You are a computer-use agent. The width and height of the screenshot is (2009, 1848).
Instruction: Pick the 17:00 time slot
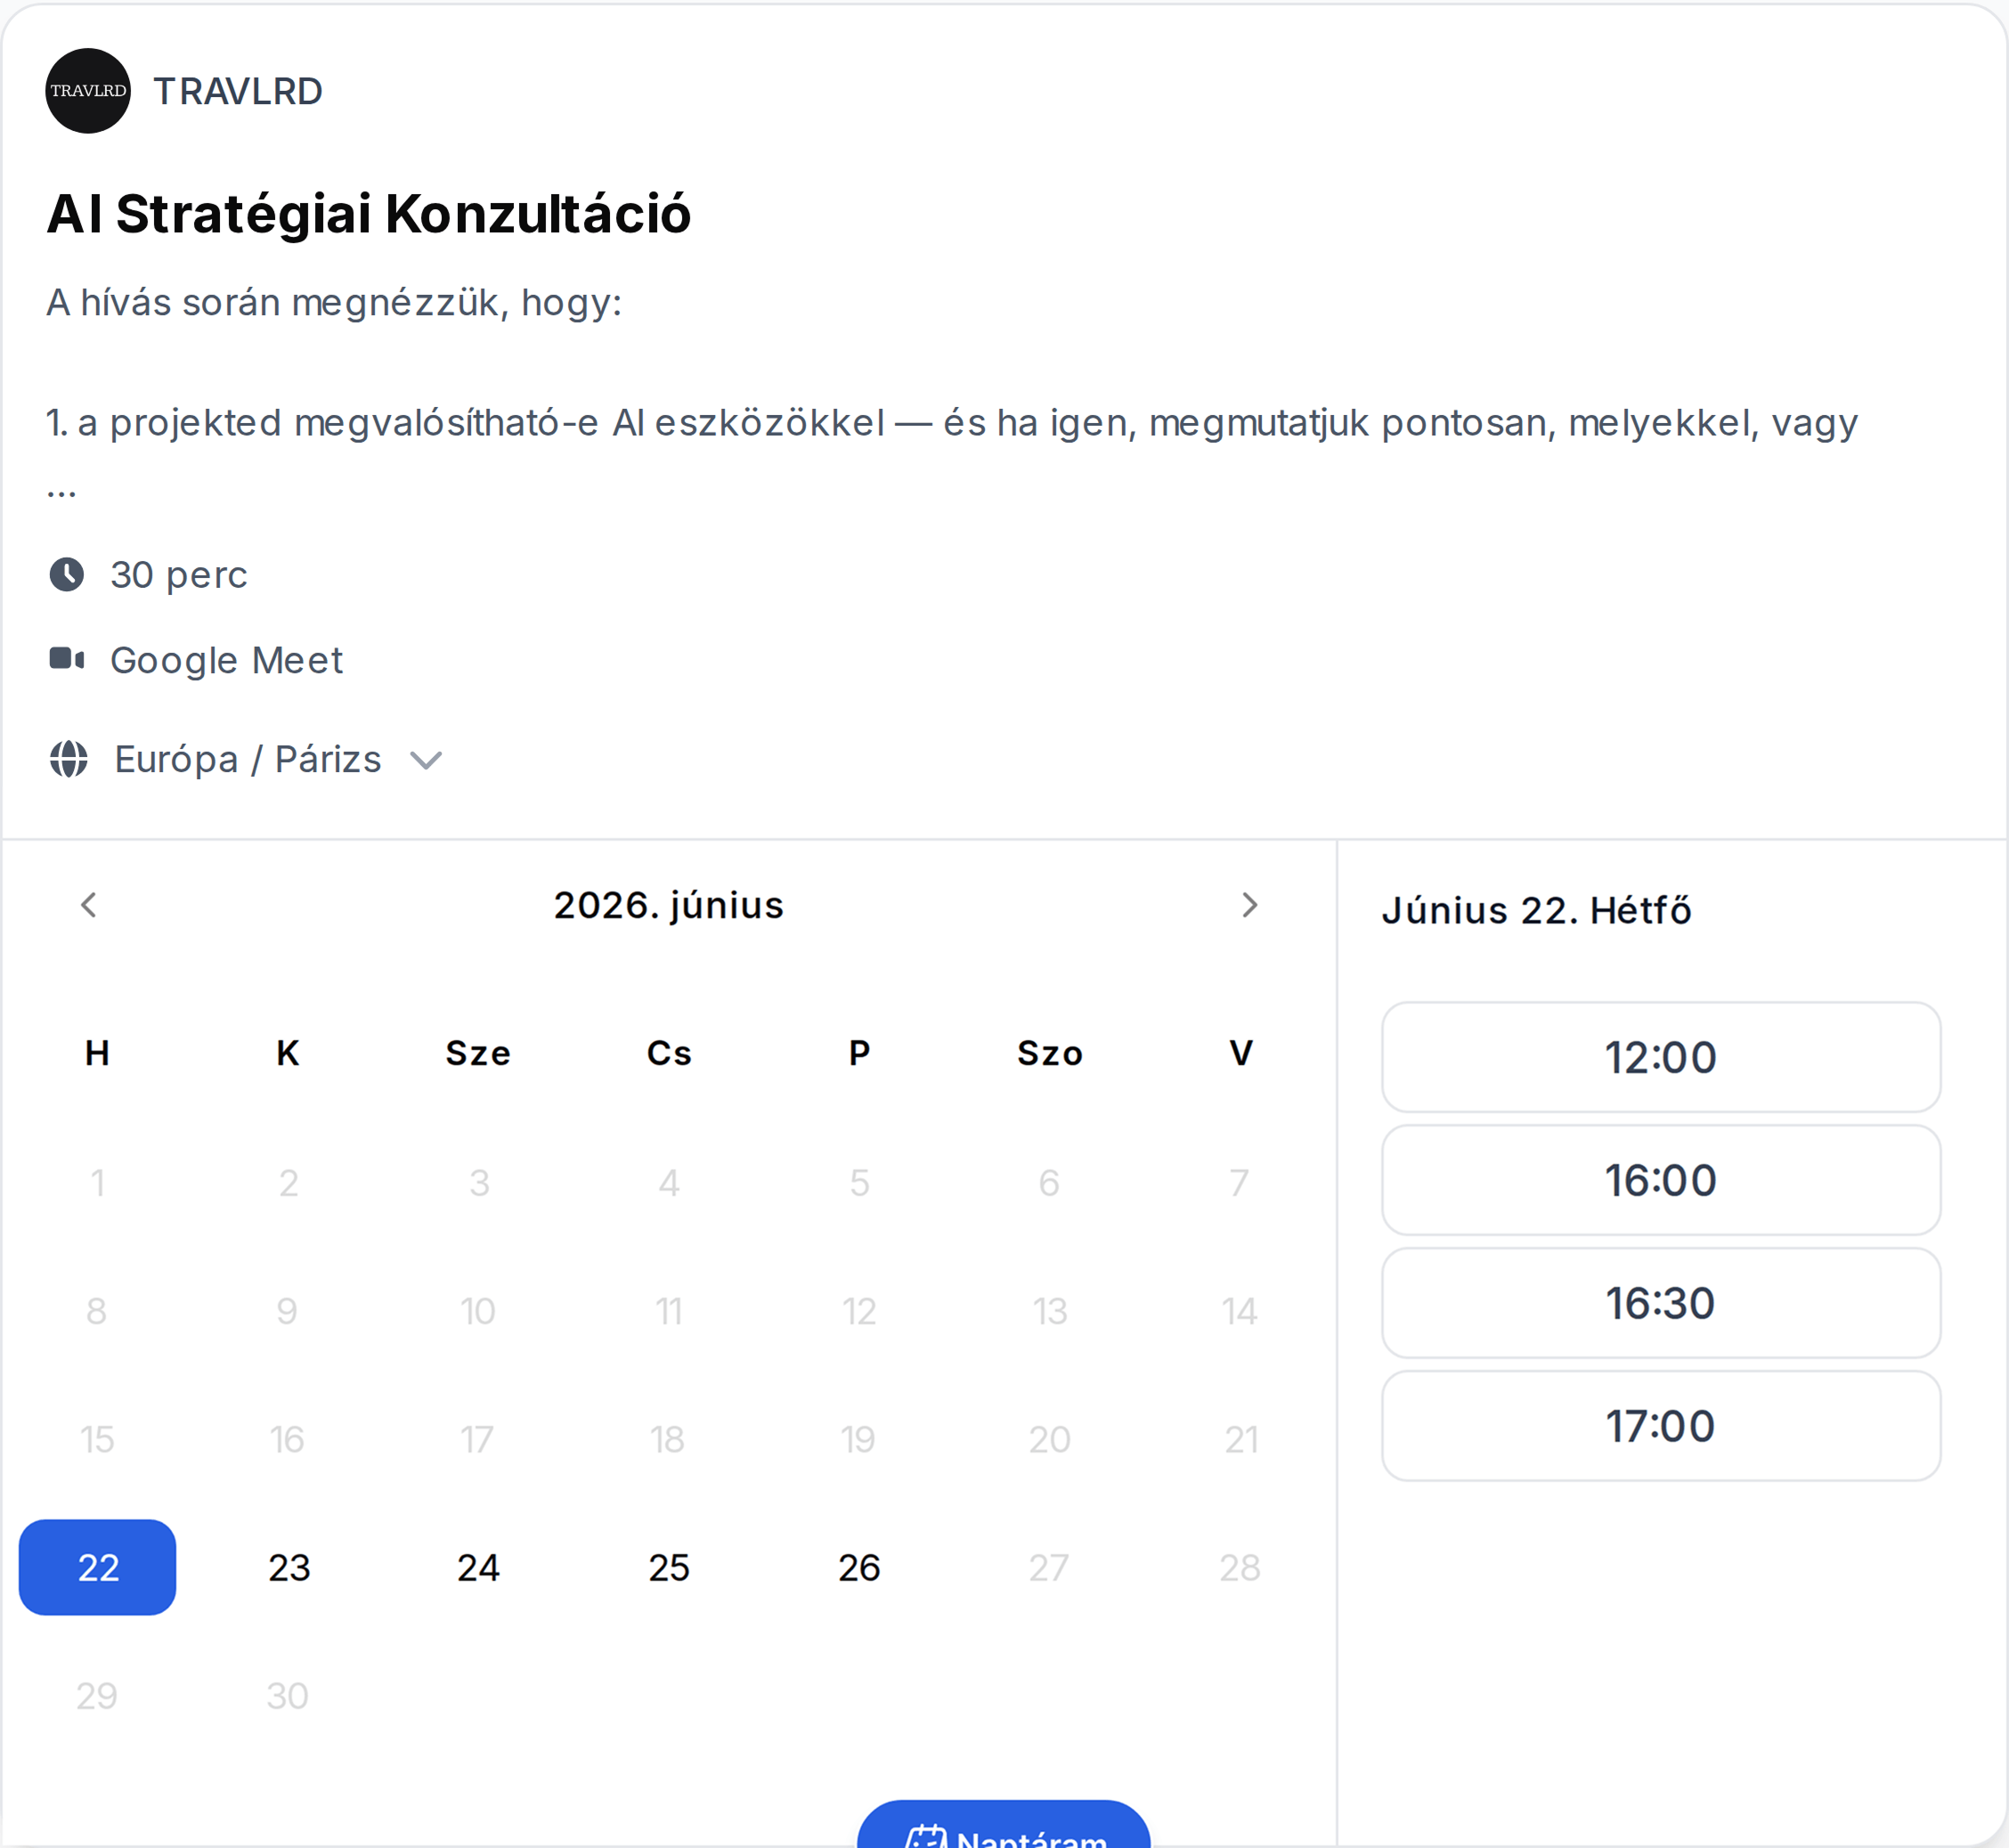pyautogui.click(x=1661, y=1426)
